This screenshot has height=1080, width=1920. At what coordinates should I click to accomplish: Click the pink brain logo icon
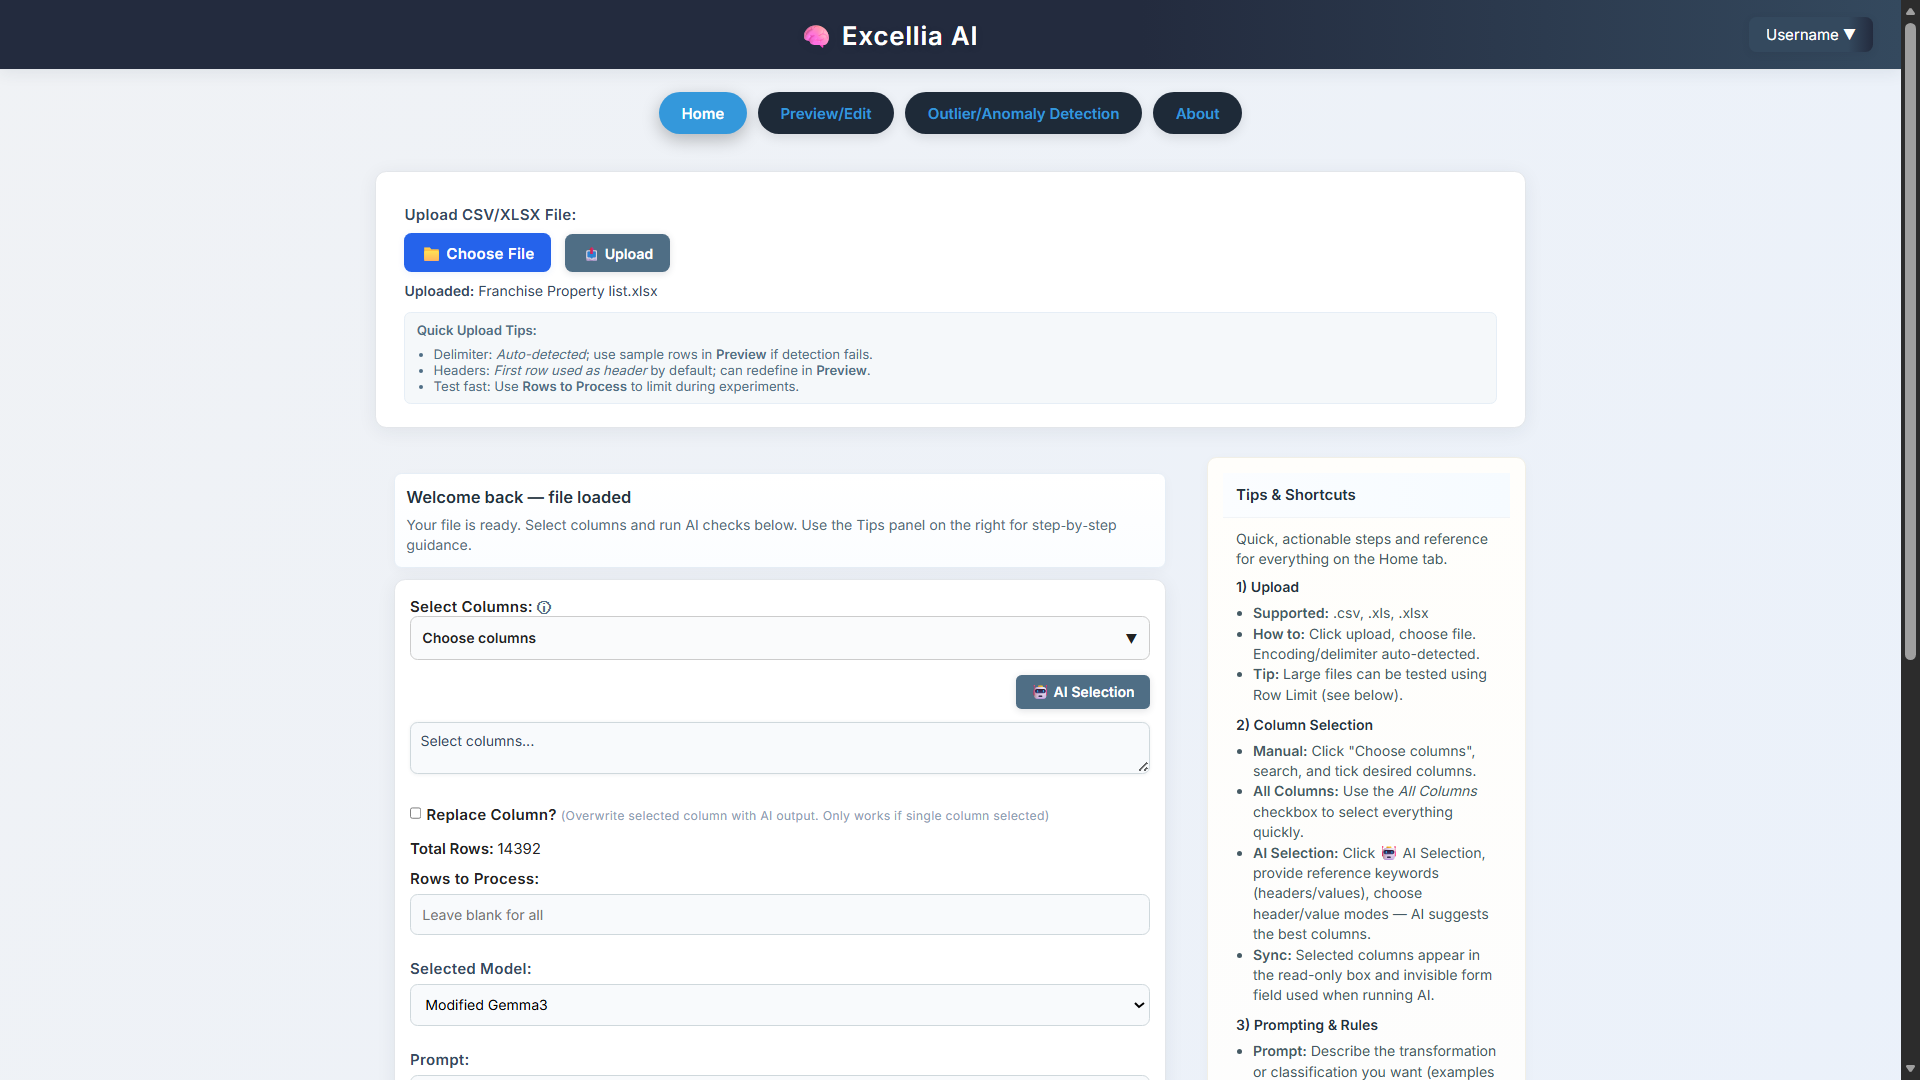[x=816, y=36]
